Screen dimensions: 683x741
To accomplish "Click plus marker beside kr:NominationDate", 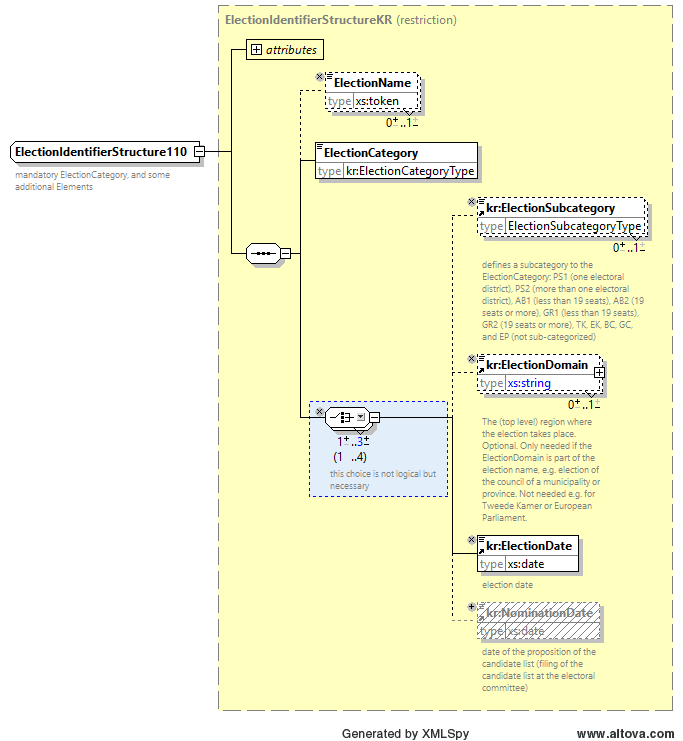I will 471,607.
